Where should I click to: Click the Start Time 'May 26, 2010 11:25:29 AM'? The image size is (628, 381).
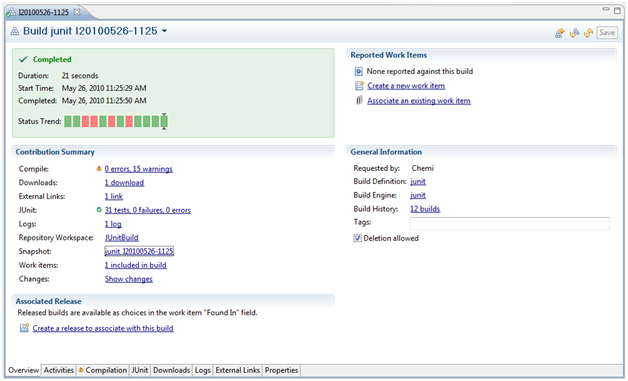pyautogui.click(x=104, y=88)
